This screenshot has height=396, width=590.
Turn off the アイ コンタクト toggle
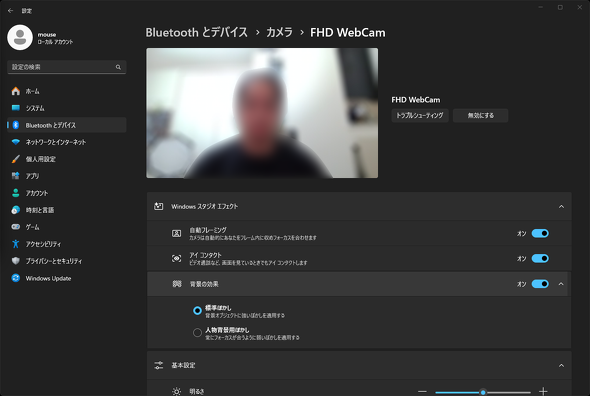[x=540, y=258]
